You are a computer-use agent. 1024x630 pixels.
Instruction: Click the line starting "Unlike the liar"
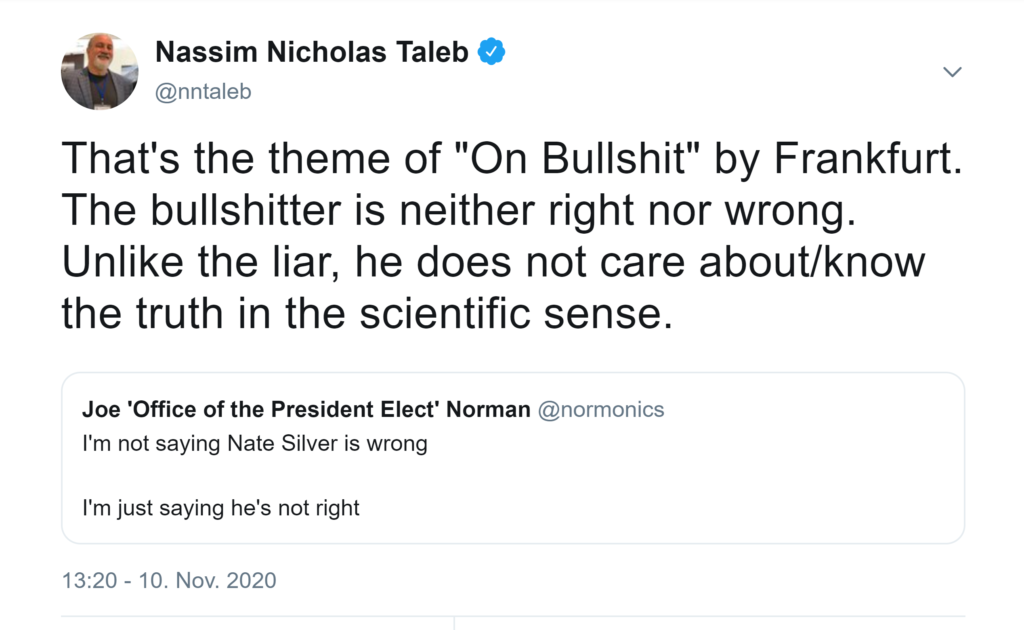(493, 262)
